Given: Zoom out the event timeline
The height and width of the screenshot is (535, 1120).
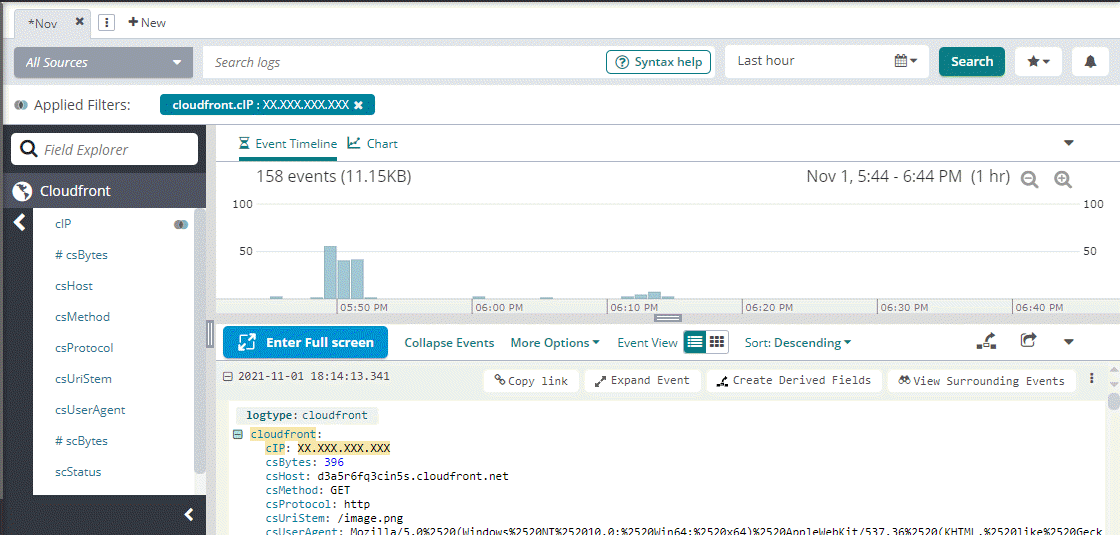Looking at the screenshot, I should 1030,179.
